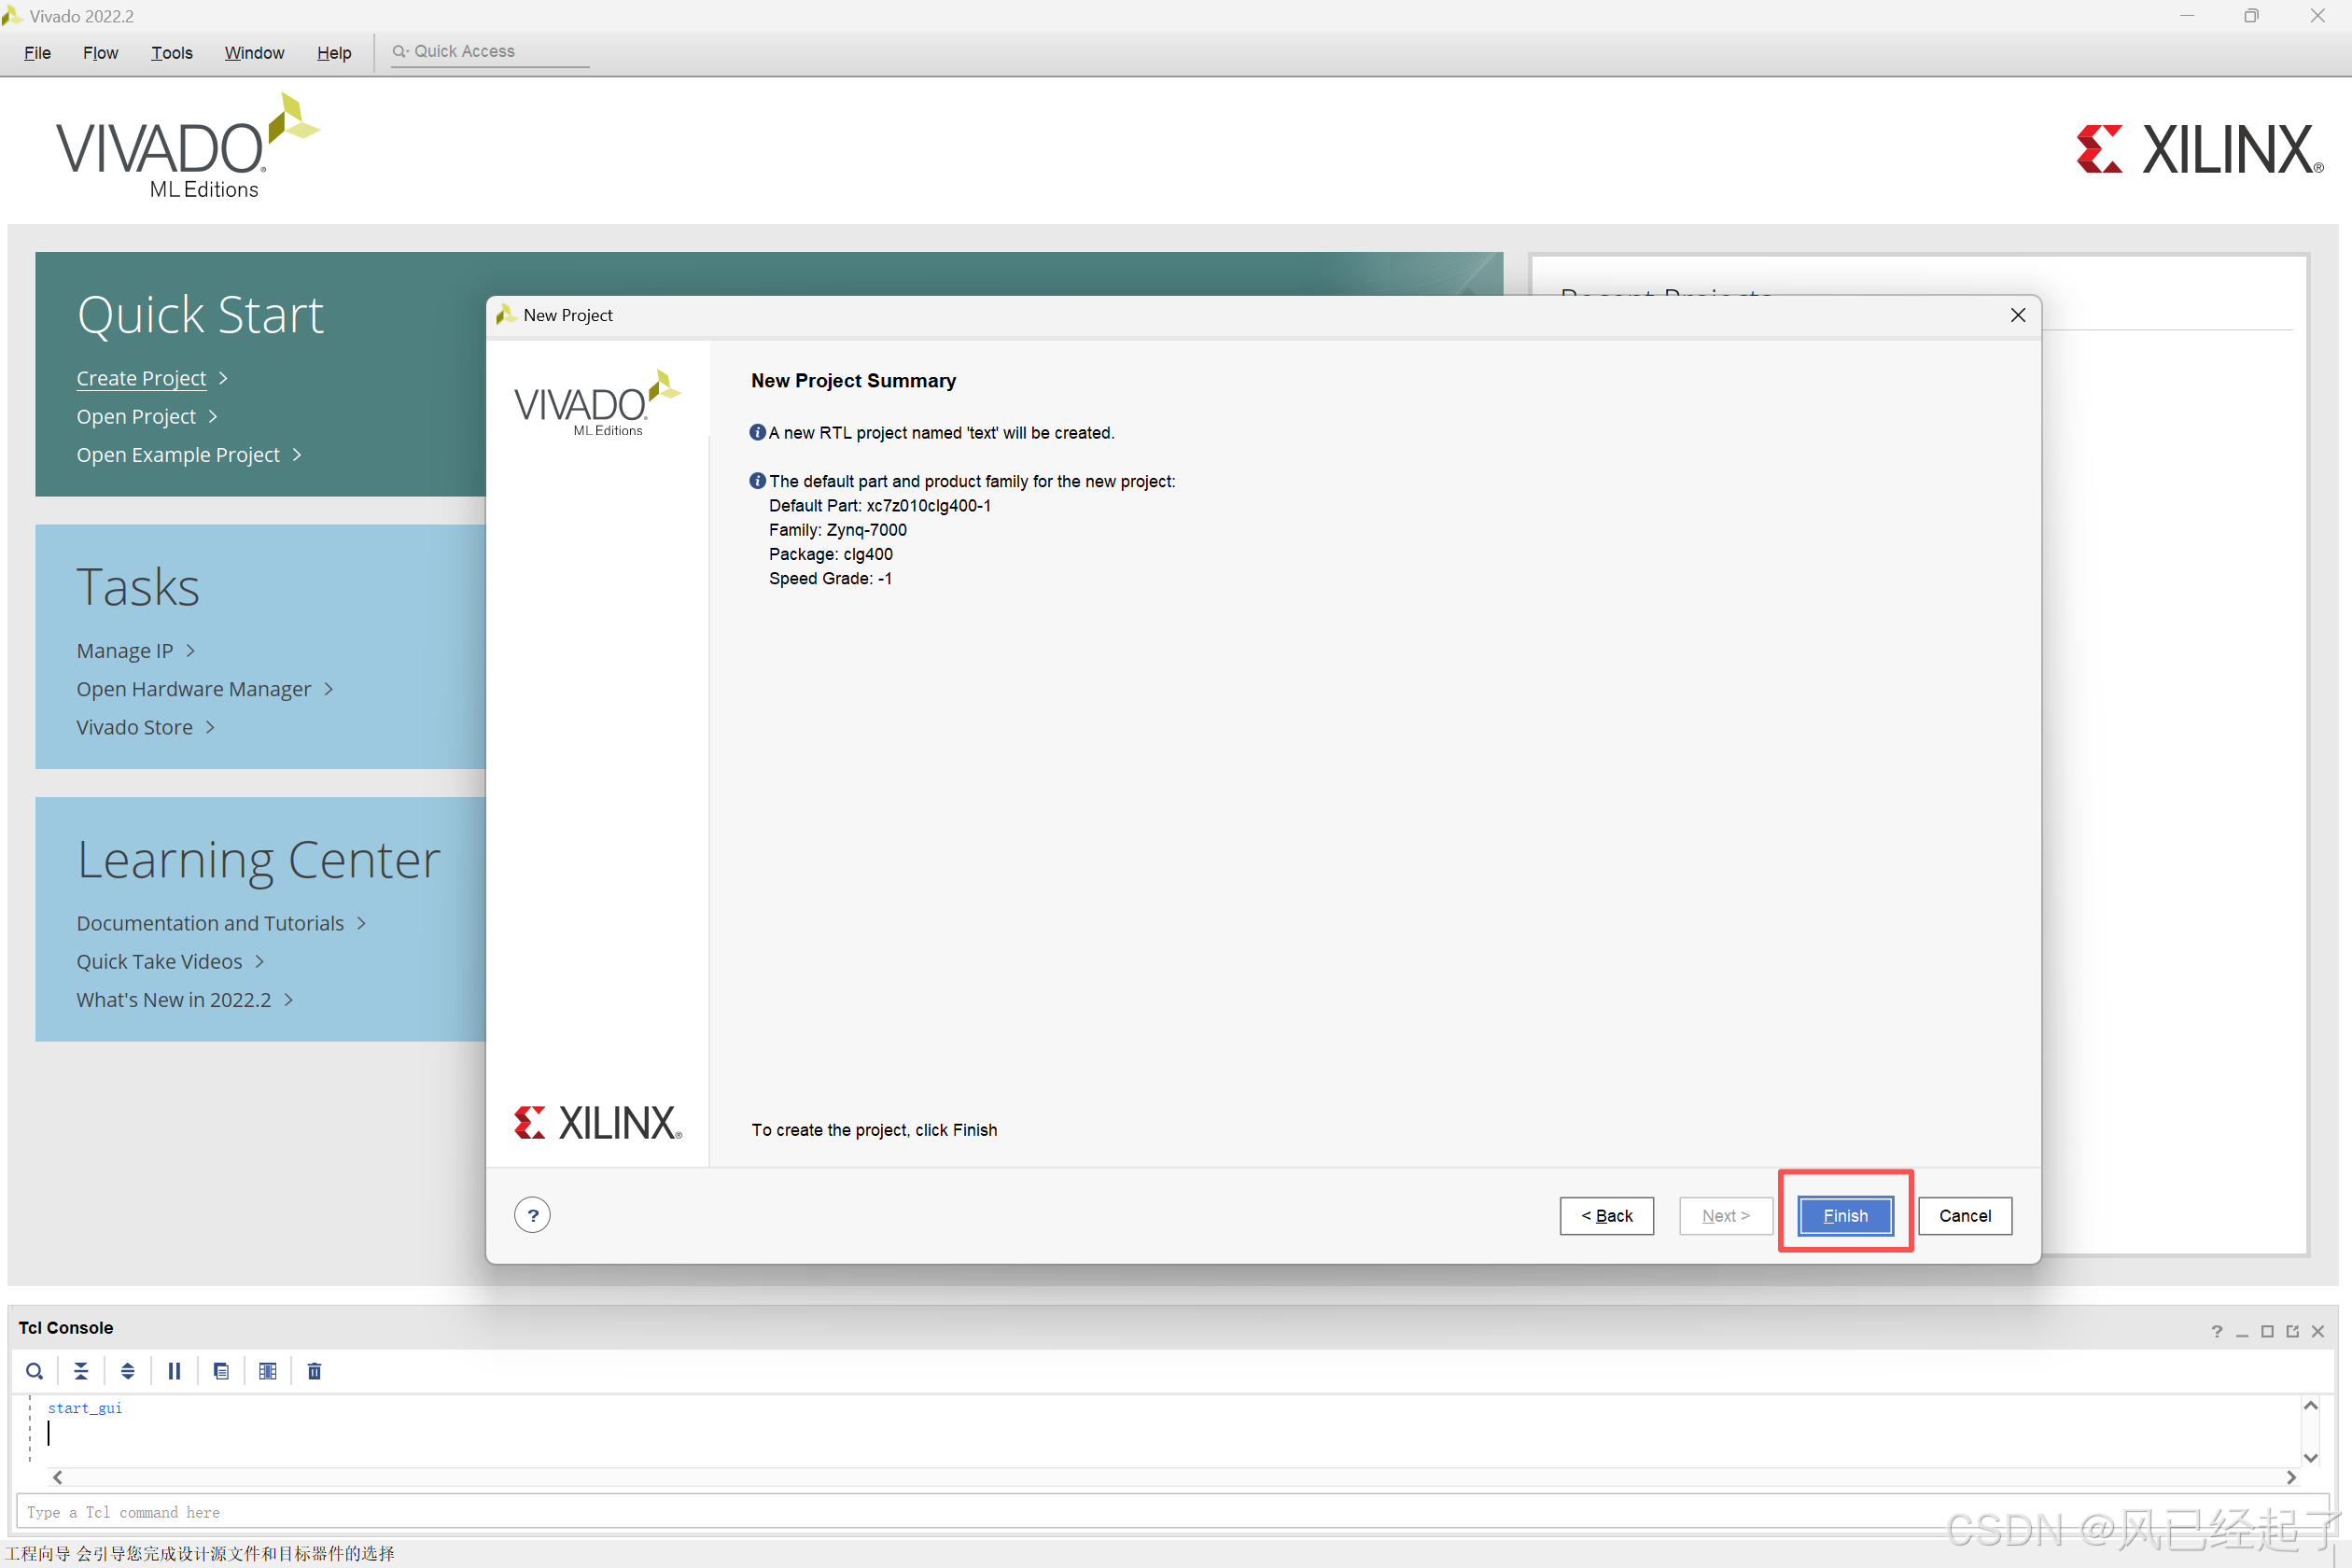Close the New Project dialog
2352x1568 pixels.
pos(2018,315)
